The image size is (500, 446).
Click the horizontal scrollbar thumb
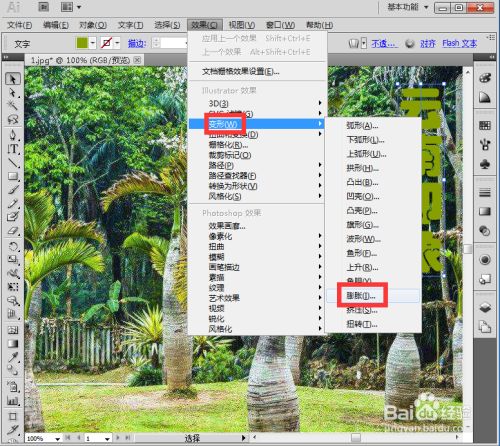(x=356, y=437)
